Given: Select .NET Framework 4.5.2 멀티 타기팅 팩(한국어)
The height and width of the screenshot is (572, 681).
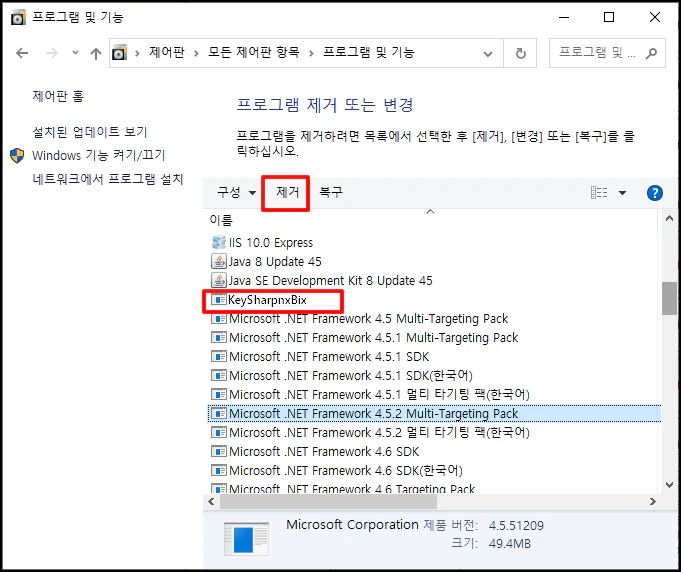Looking at the screenshot, I should 379,433.
